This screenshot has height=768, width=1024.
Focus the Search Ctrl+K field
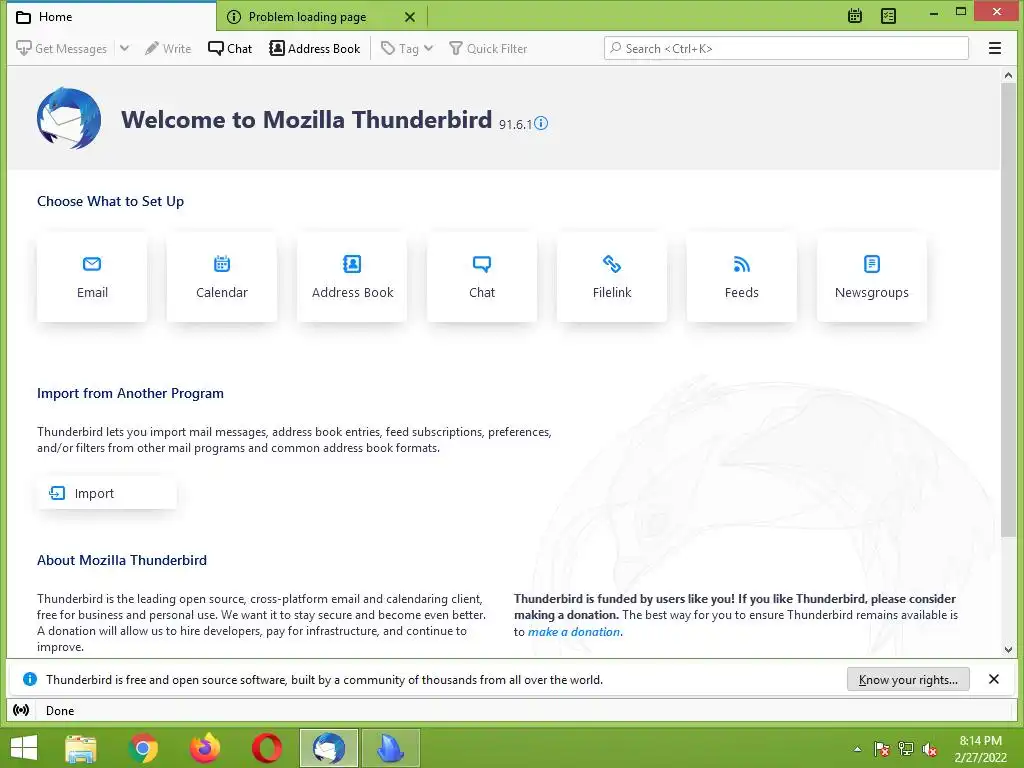pos(786,48)
